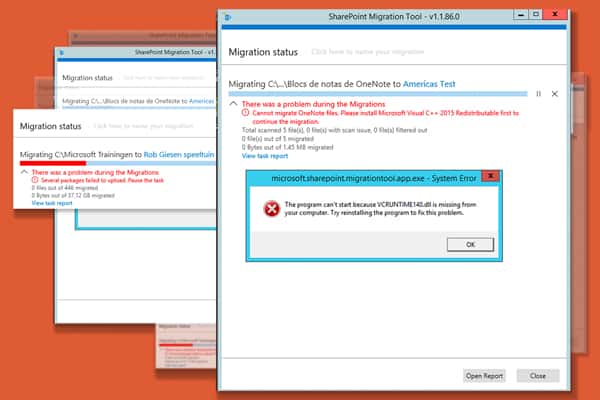Viewport: 600px width, 400px height.
Task: Click the app icon in the background window's title bar
Action: pyautogui.click(x=62, y=52)
